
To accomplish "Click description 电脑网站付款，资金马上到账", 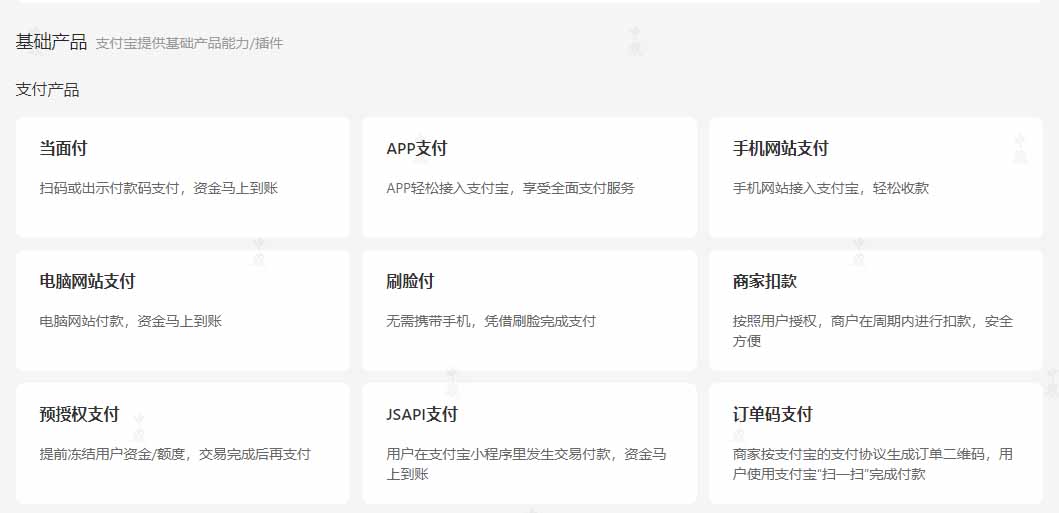I will pyautogui.click(x=130, y=321).
